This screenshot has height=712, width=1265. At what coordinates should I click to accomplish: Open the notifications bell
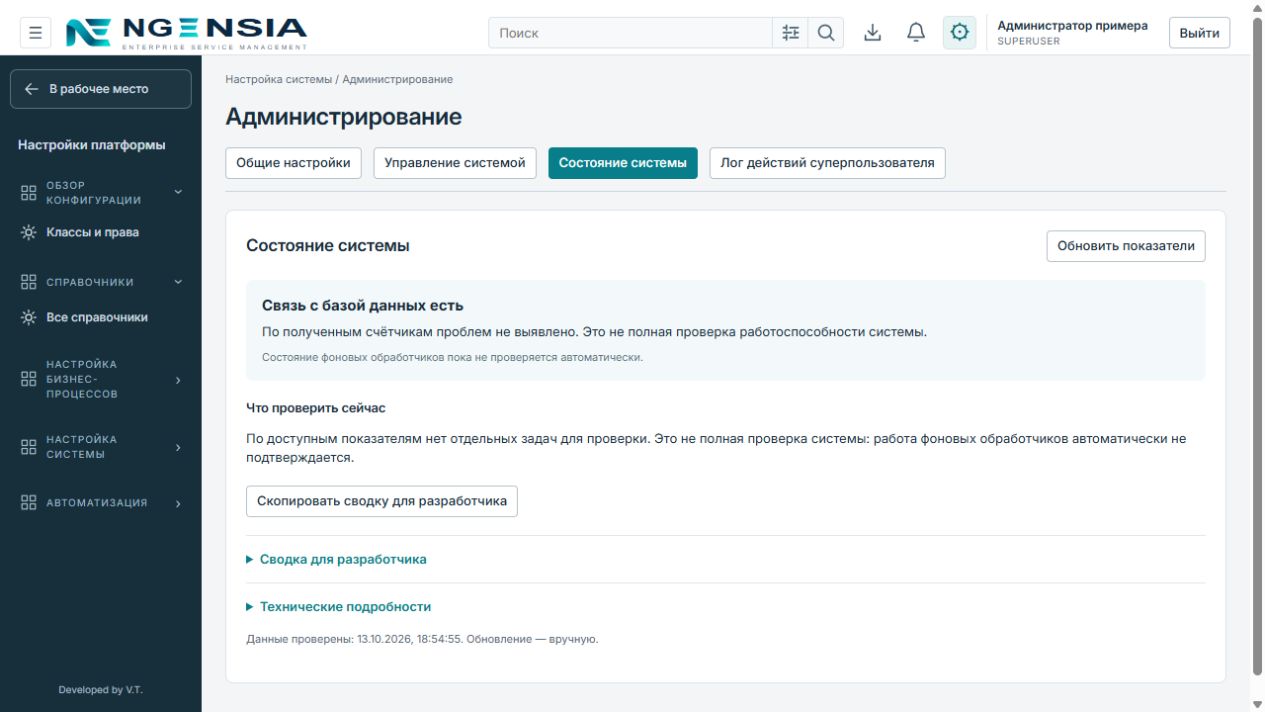(x=916, y=33)
